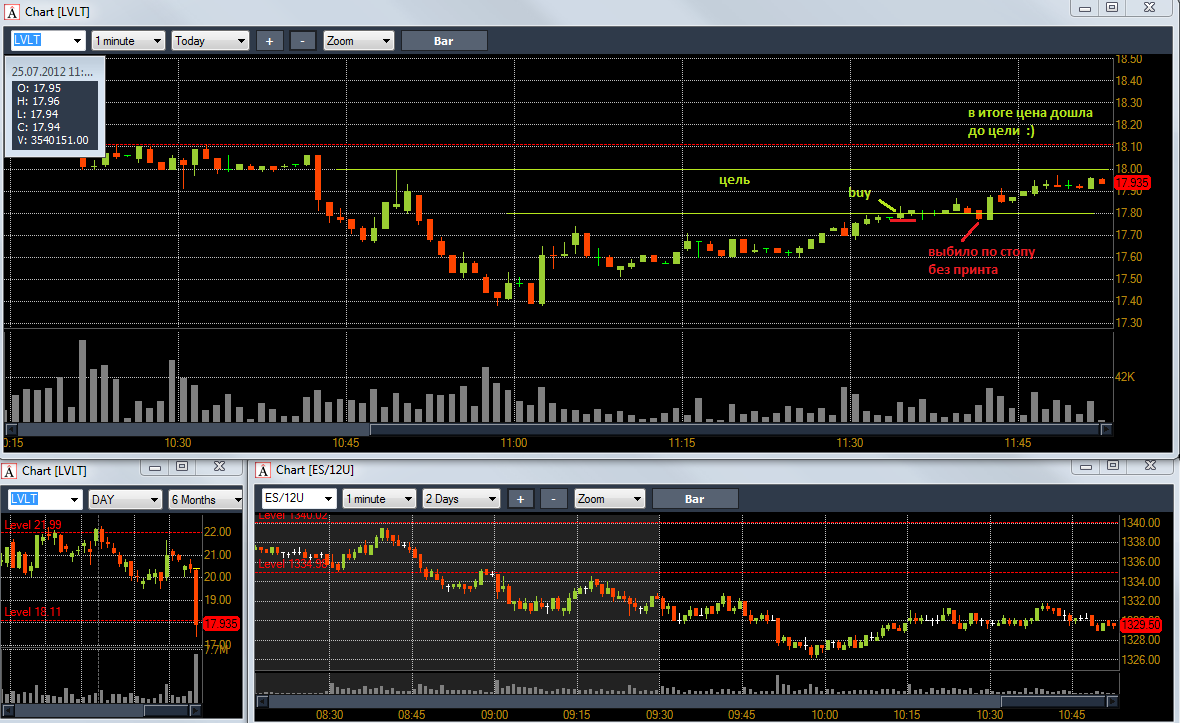The image size is (1180, 723).
Task: Click the app icon in the Chart [ES/12U] title bar
Action: (x=263, y=471)
